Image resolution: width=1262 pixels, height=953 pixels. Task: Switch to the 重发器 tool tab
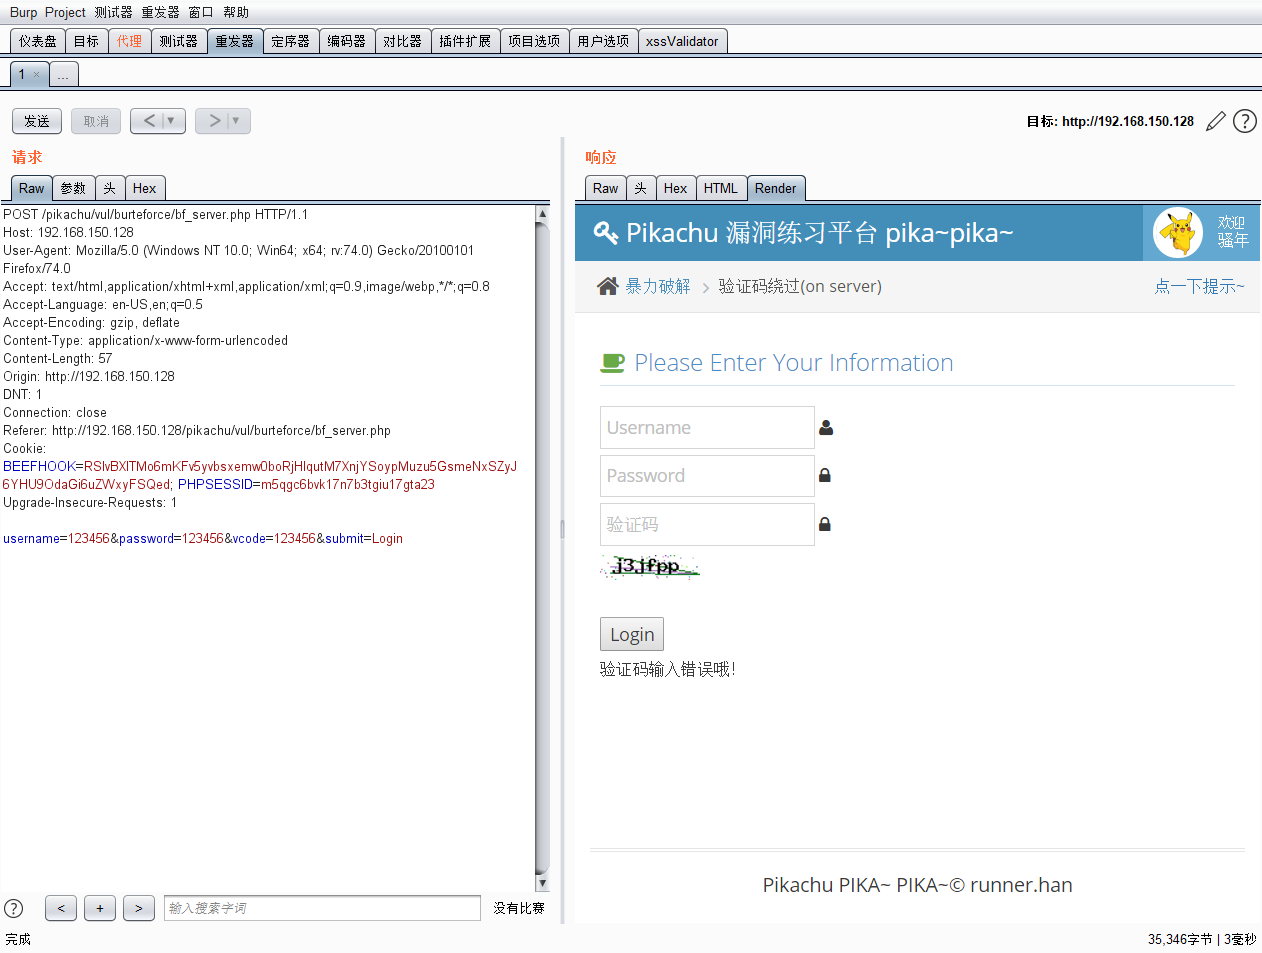(x=234, y=41)
